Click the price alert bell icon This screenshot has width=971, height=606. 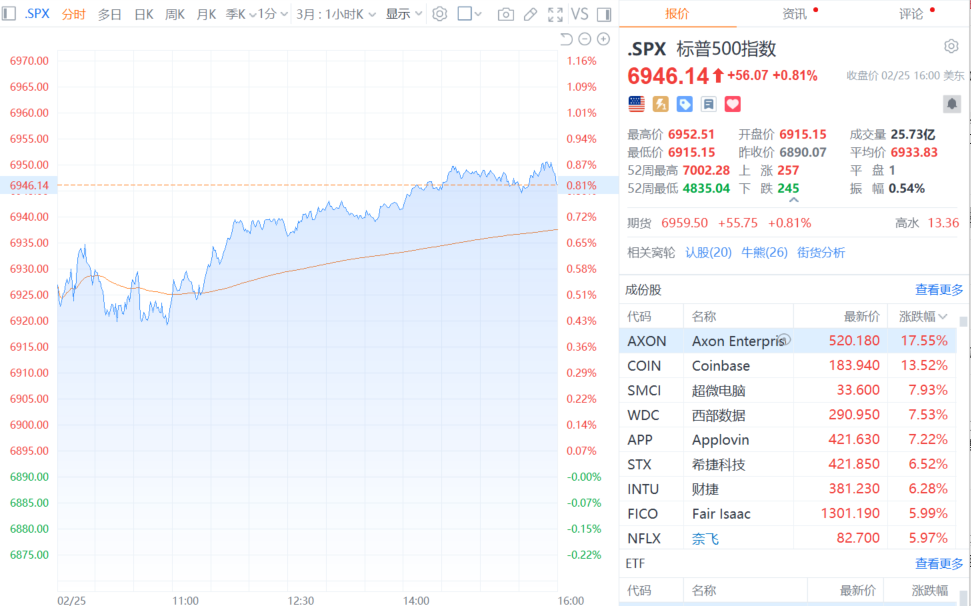point(951,104)
